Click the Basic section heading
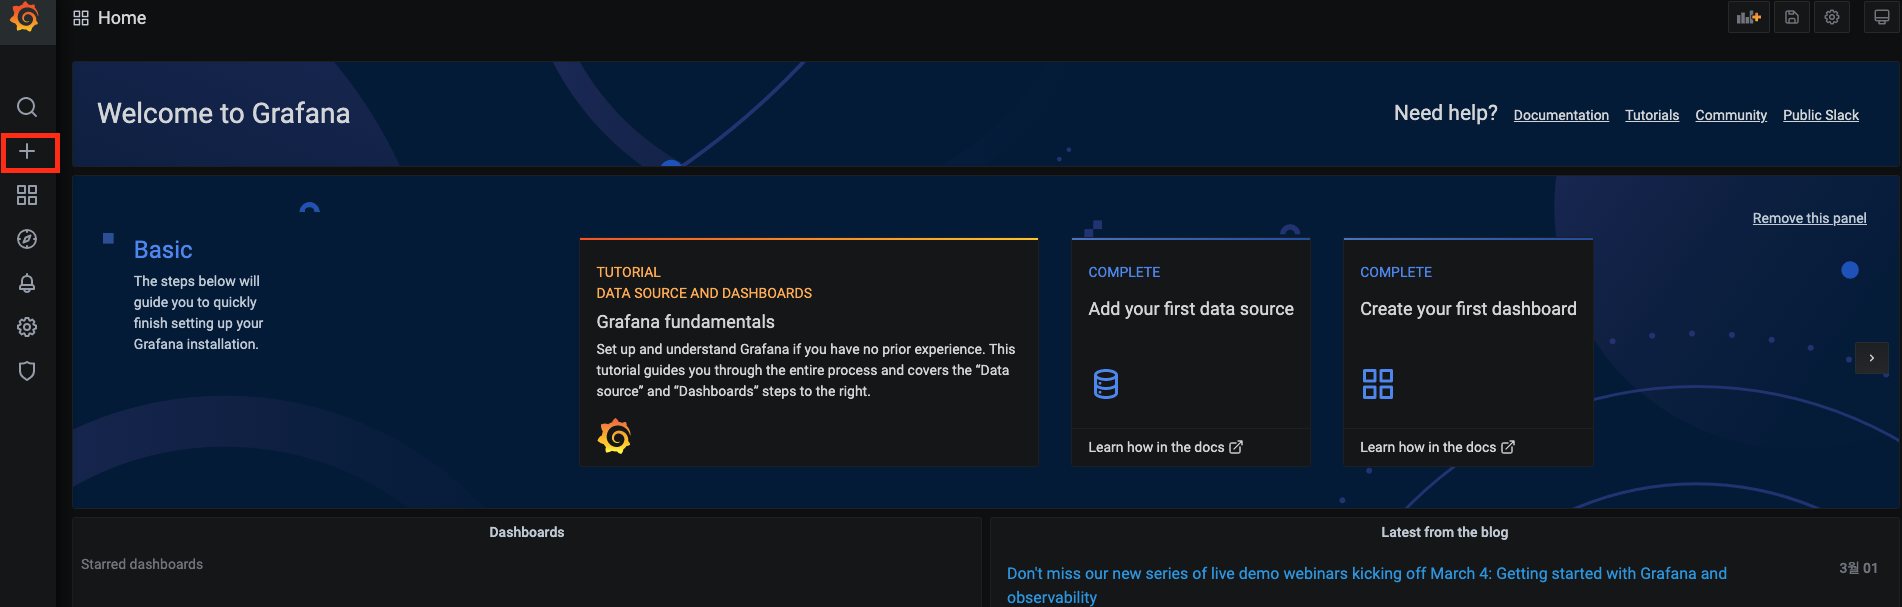 point(163,249)
